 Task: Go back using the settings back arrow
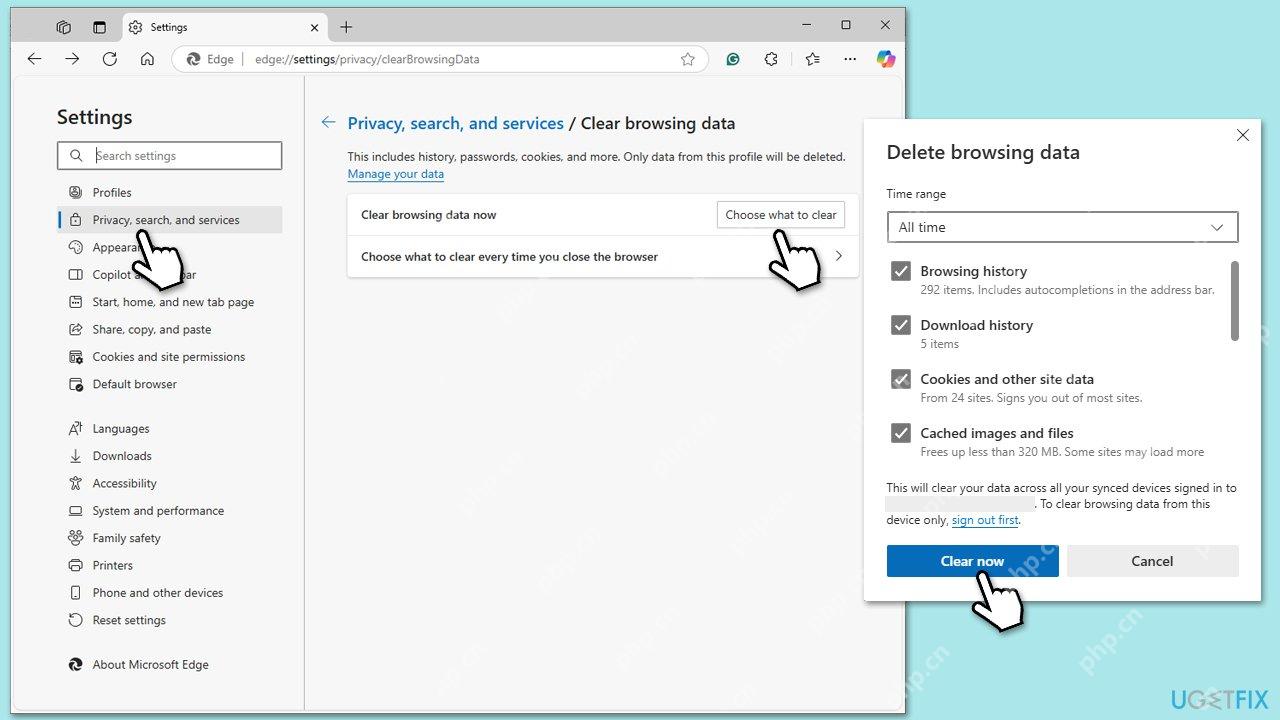click(x=328, y=121)
